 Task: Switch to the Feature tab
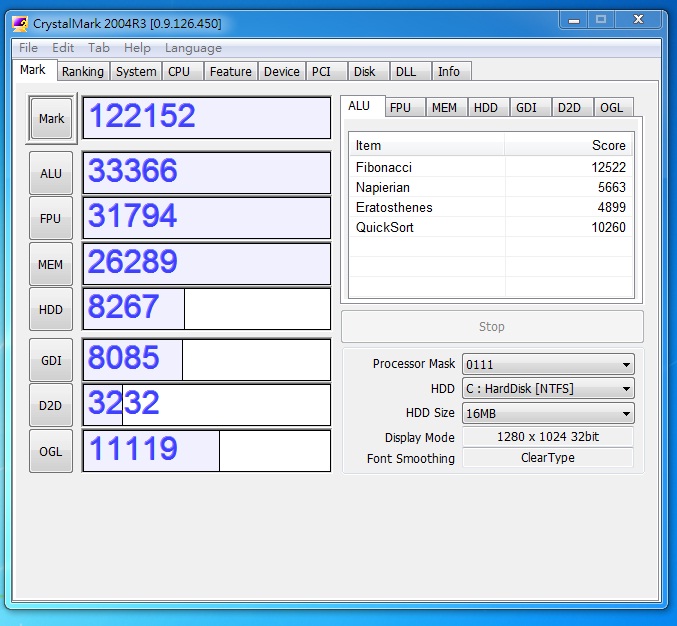231,71
